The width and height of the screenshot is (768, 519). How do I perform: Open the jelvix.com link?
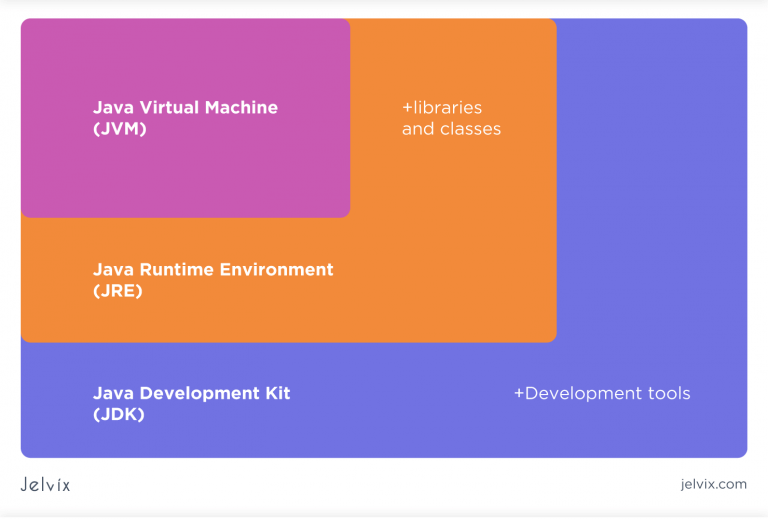tap(706, 485)
